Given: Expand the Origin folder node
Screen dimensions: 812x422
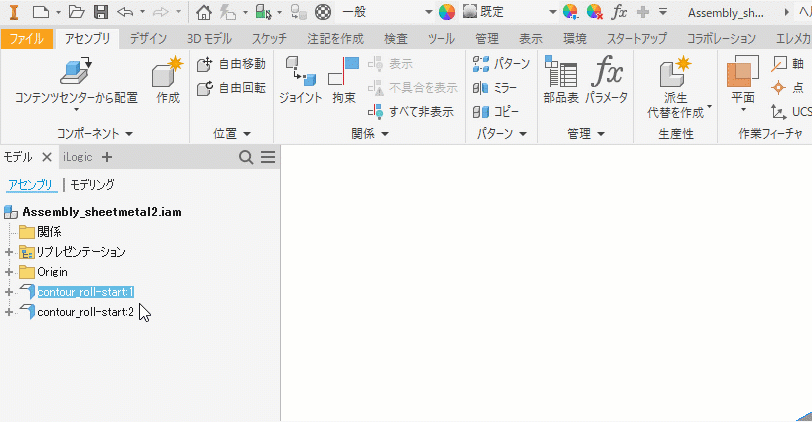Looking at the screenshot, I should (9, 272).
